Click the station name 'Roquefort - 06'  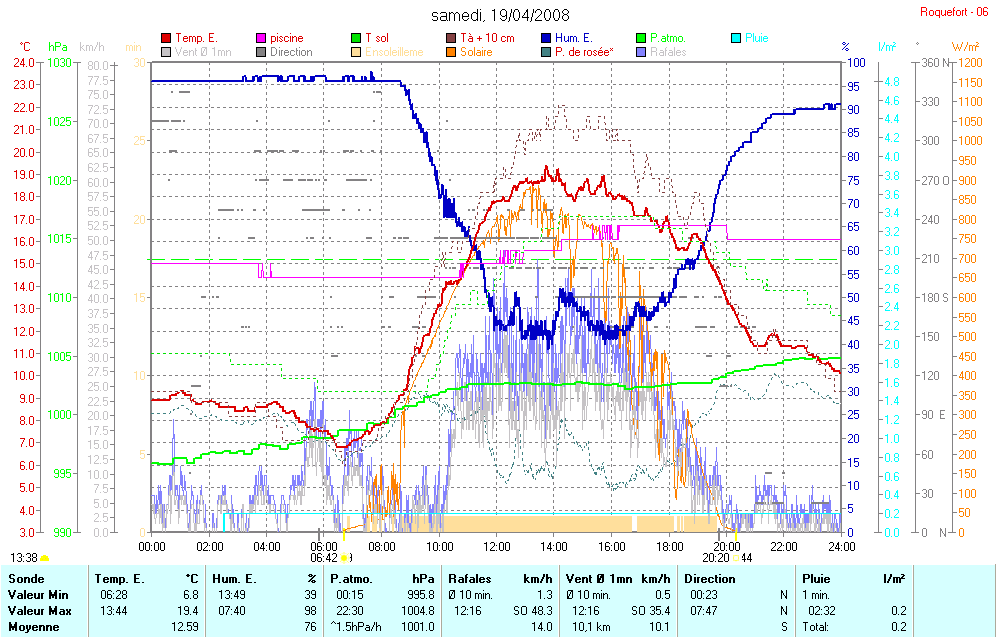coord(954,12)
